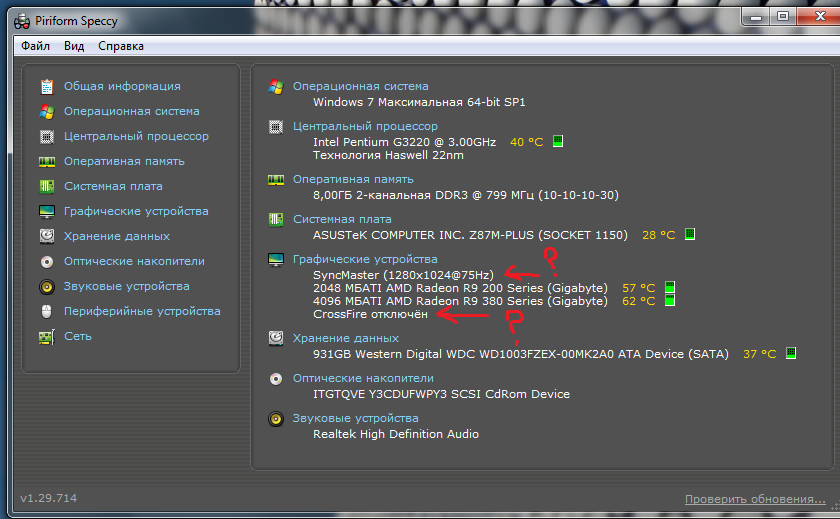Click the speaker icon beside Звуковые устройства in sidebar

tap(46, 287)
